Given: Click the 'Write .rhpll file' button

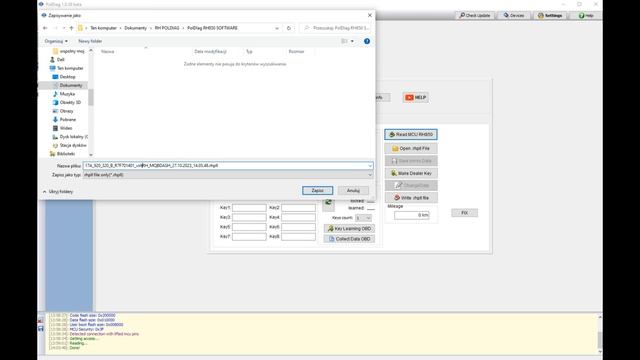Looking at the screenshot, I should [411, 198].
